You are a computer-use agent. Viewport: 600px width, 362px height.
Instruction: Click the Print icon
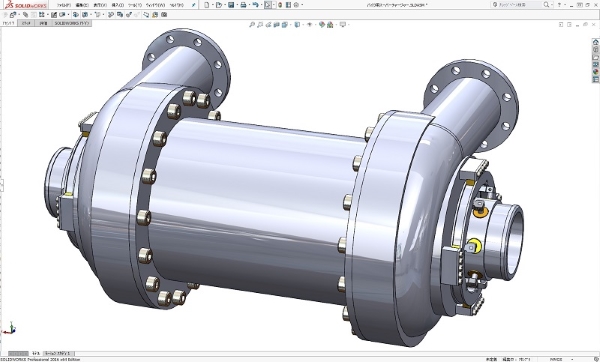click(243, 5)
